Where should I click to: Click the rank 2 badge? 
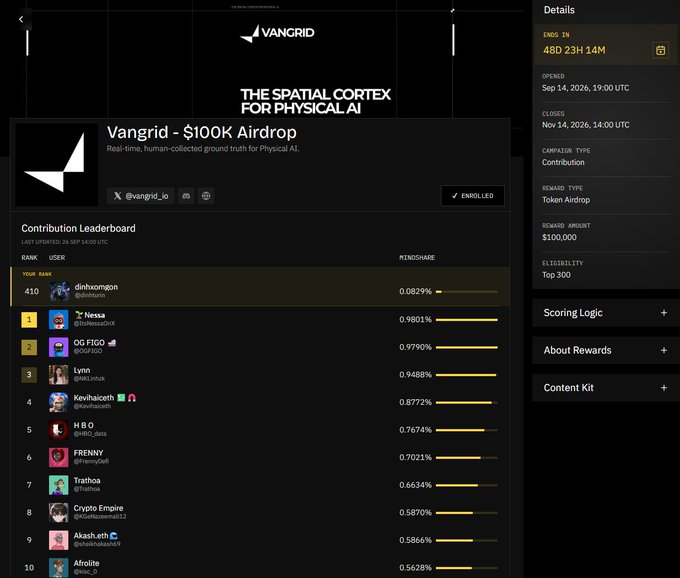coord(29,347)
